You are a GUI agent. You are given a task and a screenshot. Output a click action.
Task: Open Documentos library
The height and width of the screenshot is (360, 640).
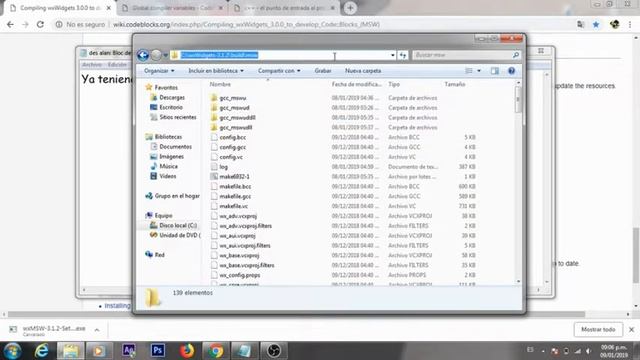click(x=176, y=147)
